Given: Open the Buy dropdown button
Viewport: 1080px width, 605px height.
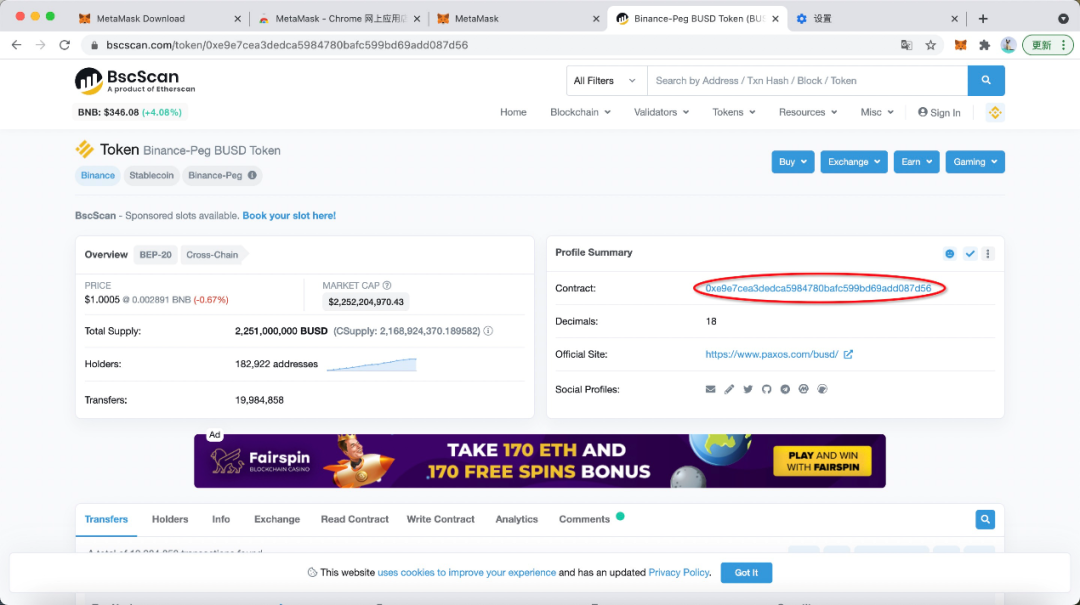Looking at the screenshot, I should (x=793, y=162).
